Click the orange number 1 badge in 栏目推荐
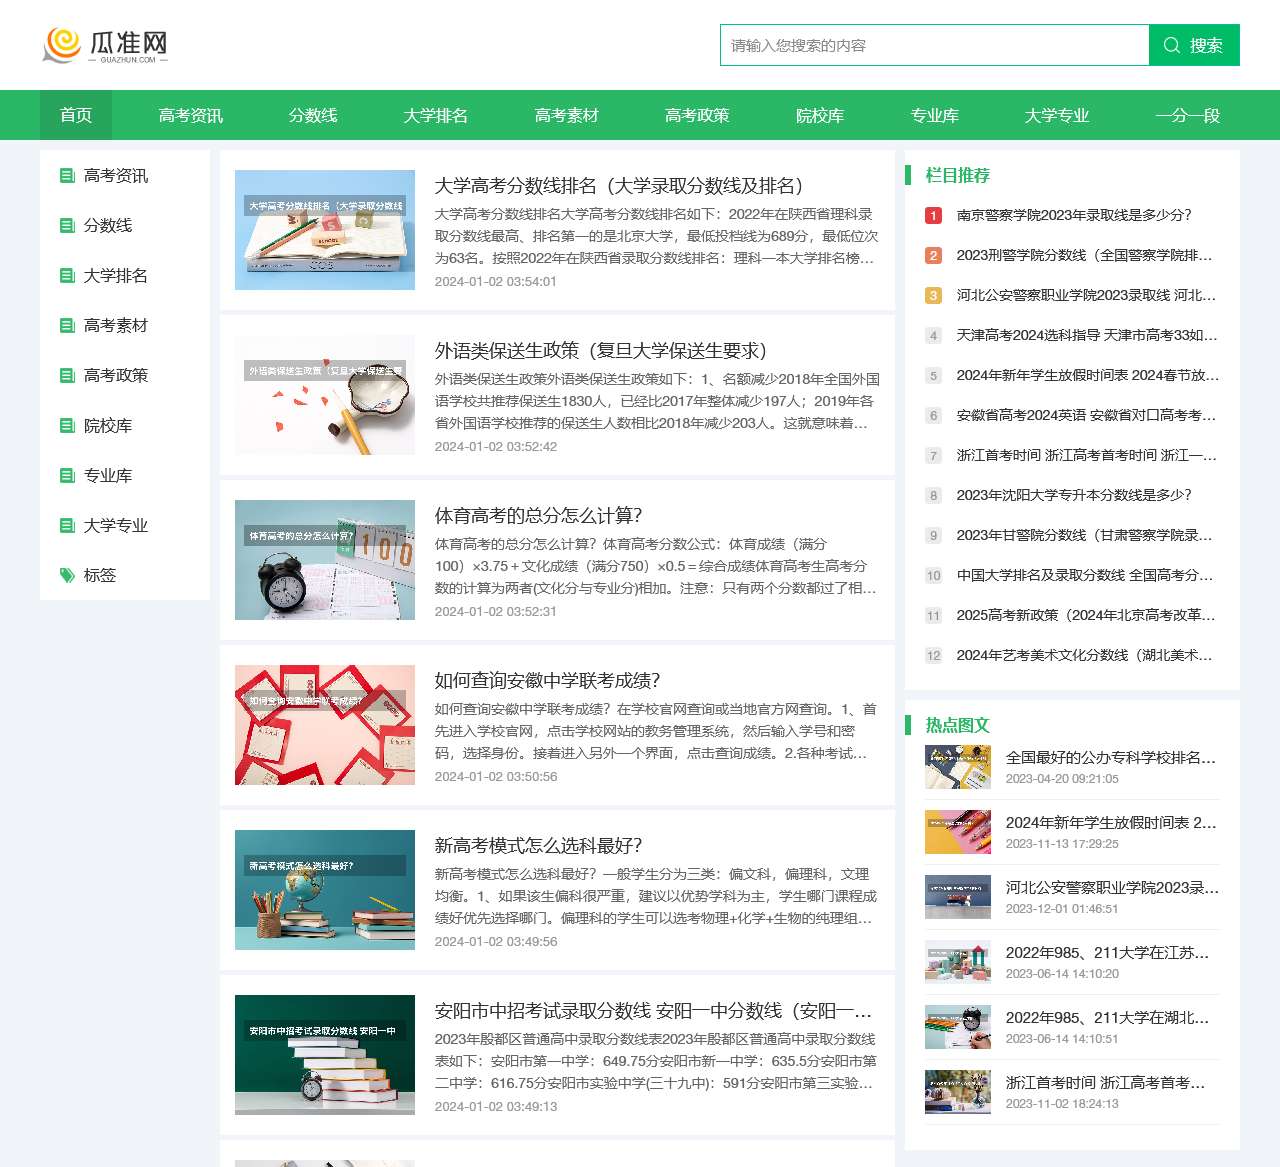The image size is (1280, 1167). coord(933,216)
